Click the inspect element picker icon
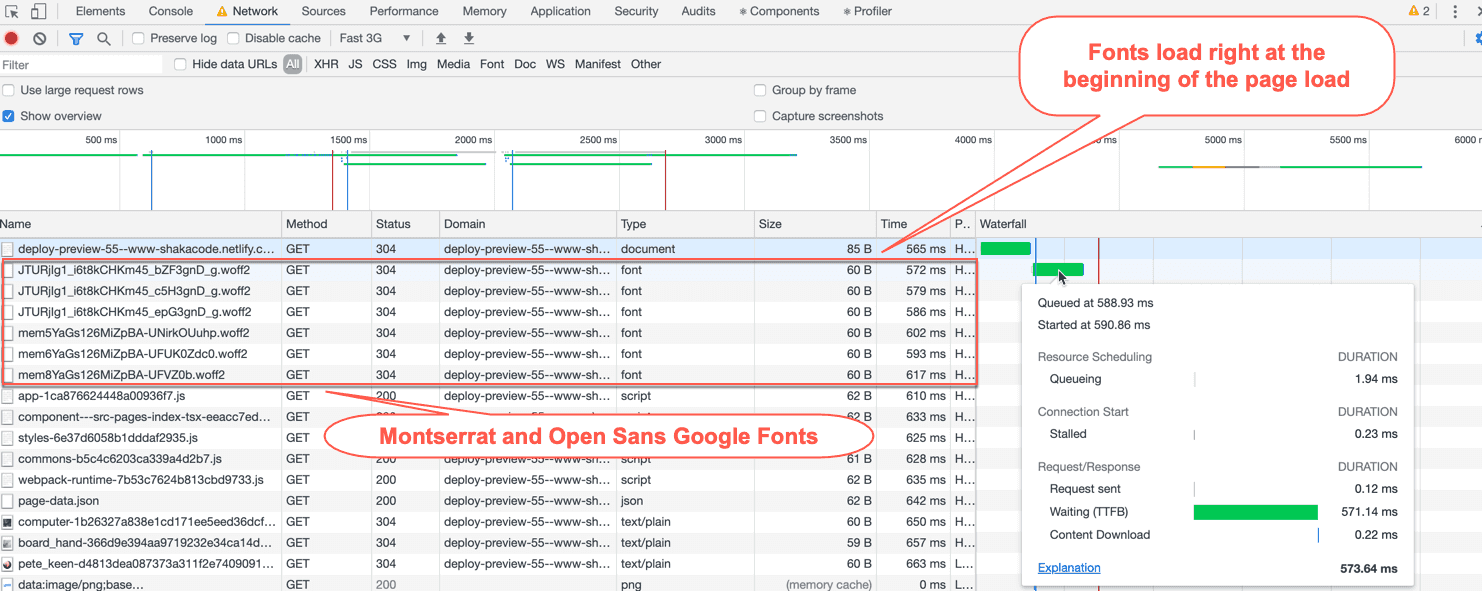This screenshot has height=591, width=1482. pos(13,12)
